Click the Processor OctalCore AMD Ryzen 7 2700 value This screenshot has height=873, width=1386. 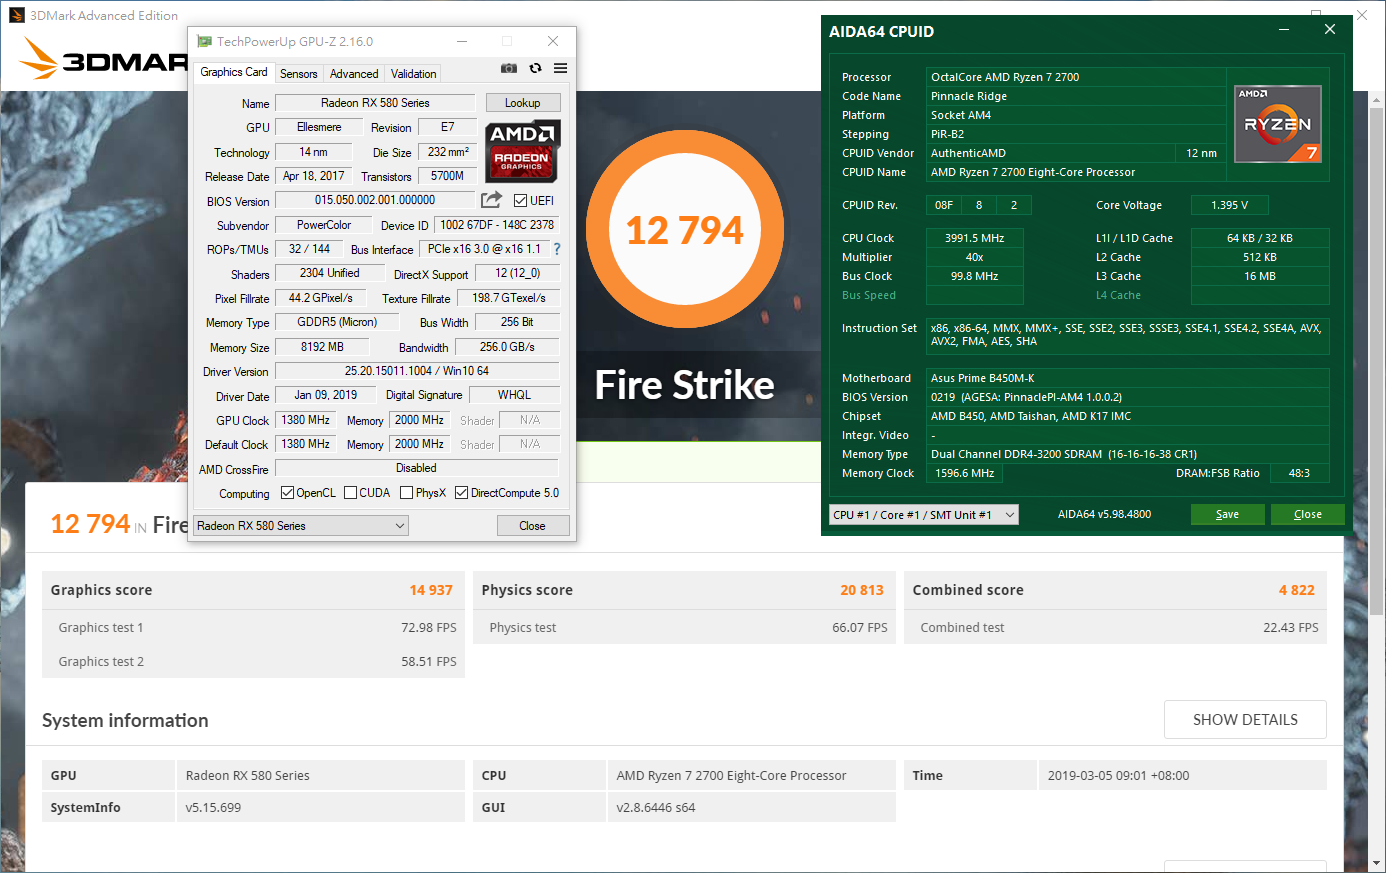[x=1078, y=77]
